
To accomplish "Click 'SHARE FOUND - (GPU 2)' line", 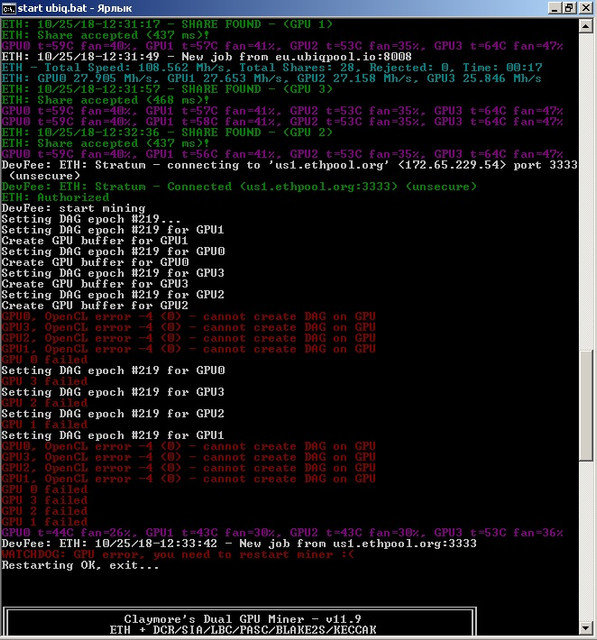I will [167, 132].
